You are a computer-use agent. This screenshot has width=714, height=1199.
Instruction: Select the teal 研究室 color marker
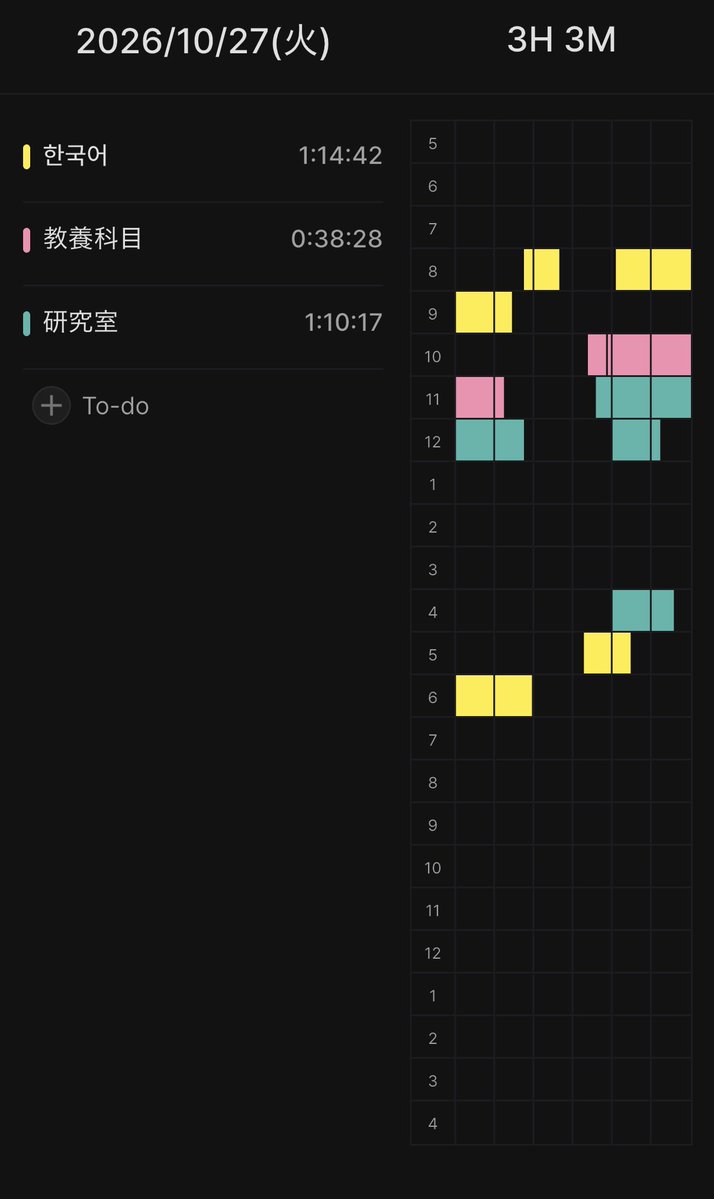27,323
